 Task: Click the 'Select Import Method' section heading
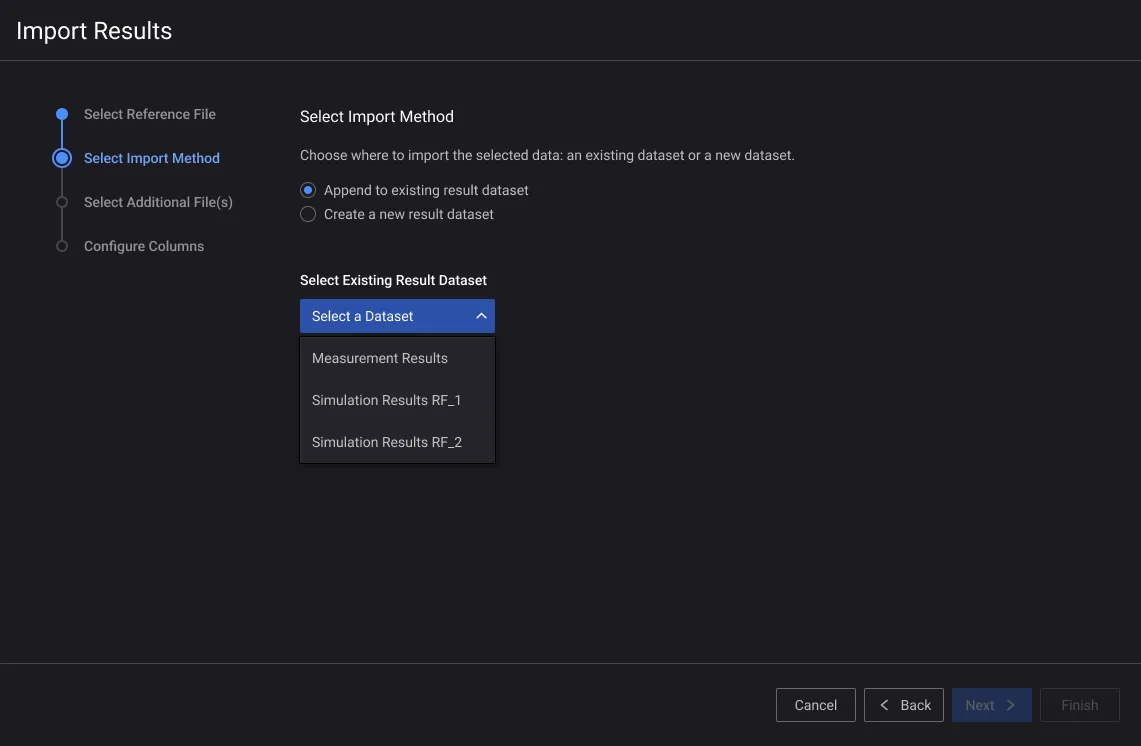coord(377,116)
